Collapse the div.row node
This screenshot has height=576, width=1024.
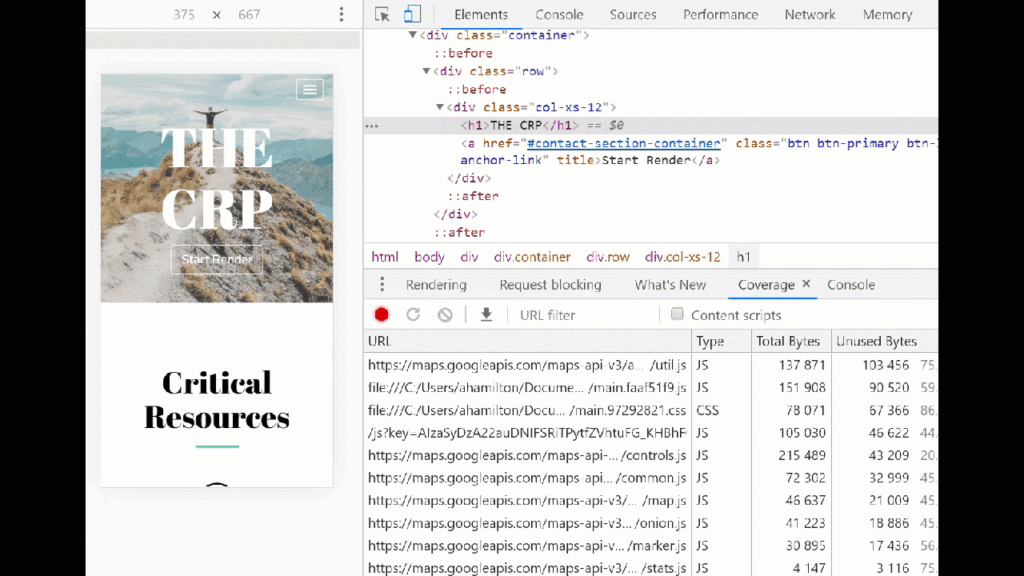coord(425,71)
